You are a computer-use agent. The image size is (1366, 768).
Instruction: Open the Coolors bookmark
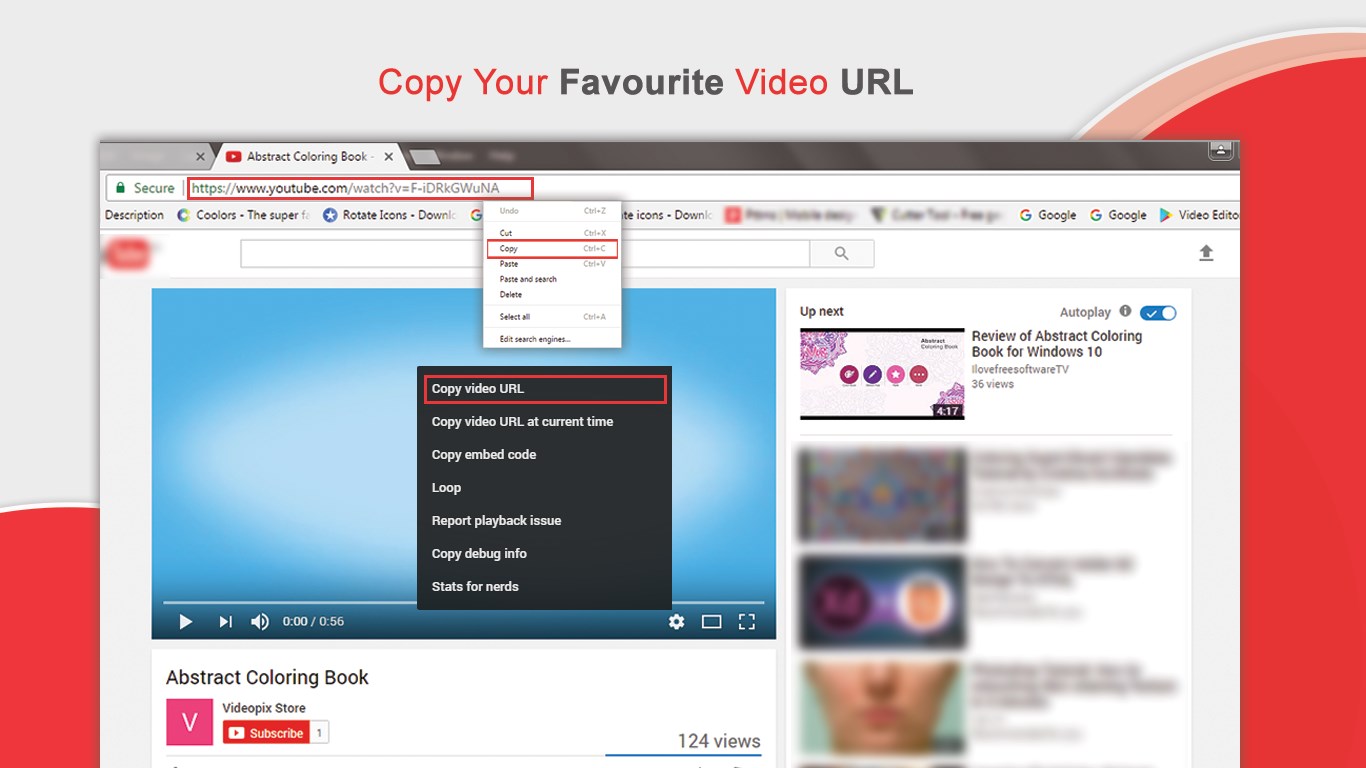244,215
